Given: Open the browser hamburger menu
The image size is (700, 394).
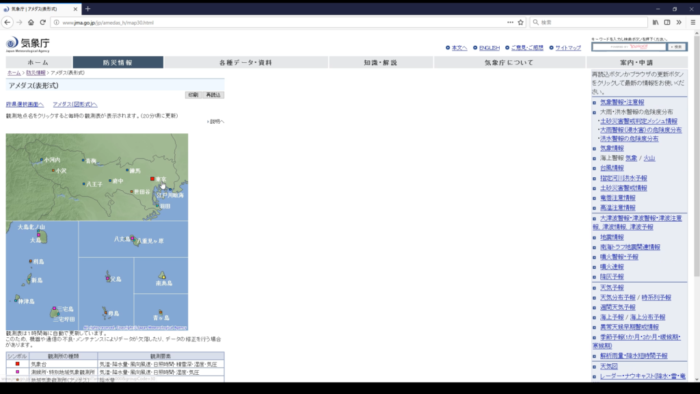Looking at the screenshot, I should click(x=693, y=22).
